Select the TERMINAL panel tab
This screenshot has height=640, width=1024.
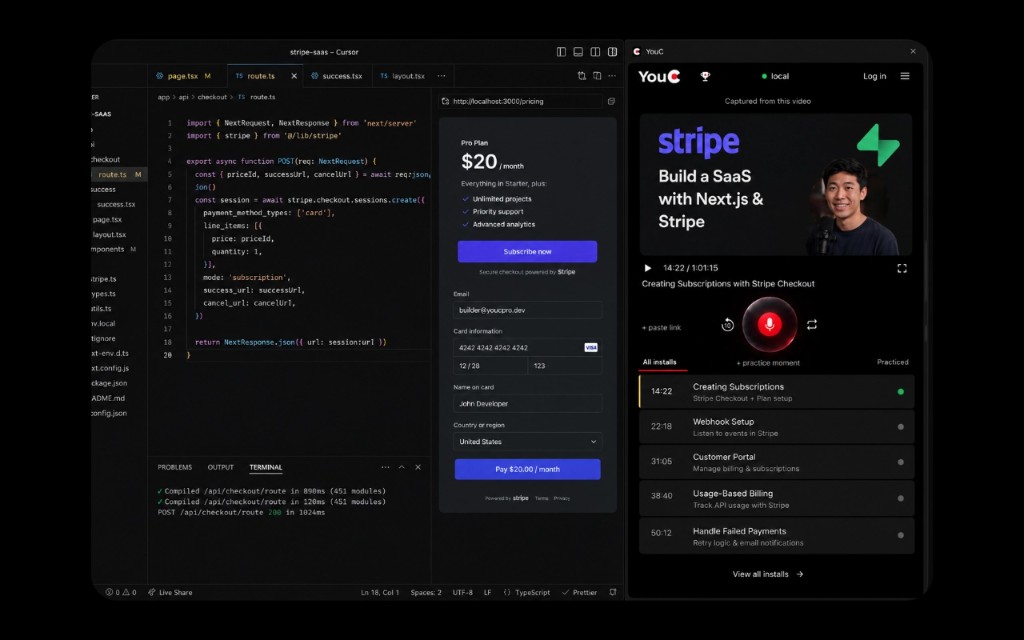pyautogui.click(x=266, y=467)
